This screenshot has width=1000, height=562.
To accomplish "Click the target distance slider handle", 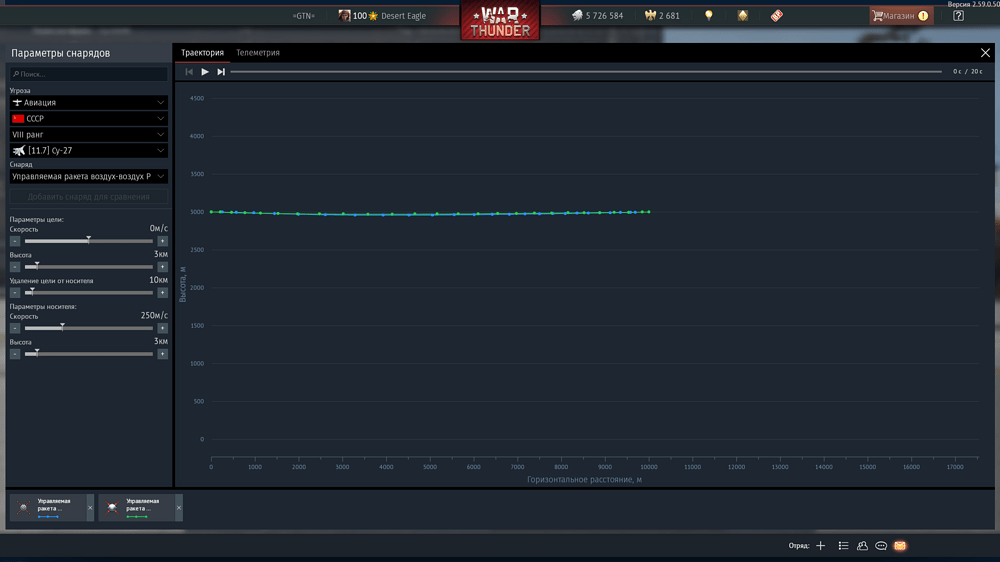I will [32, 292].
